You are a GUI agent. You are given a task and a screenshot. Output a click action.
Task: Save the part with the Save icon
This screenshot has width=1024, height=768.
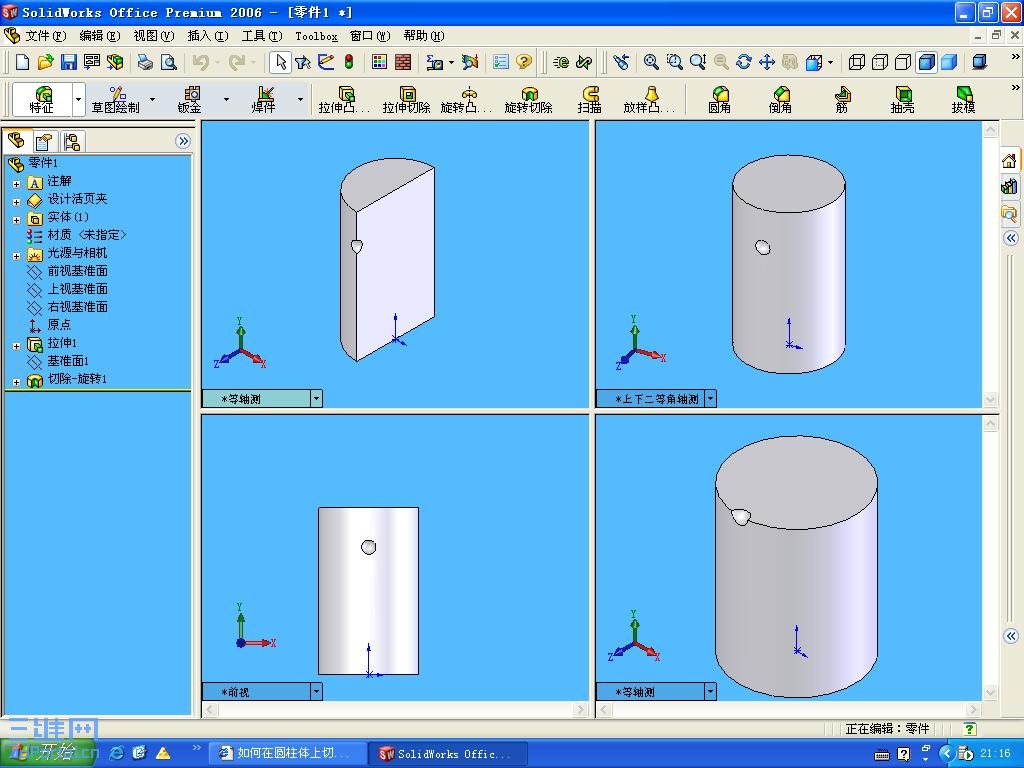tap(68, 62)
